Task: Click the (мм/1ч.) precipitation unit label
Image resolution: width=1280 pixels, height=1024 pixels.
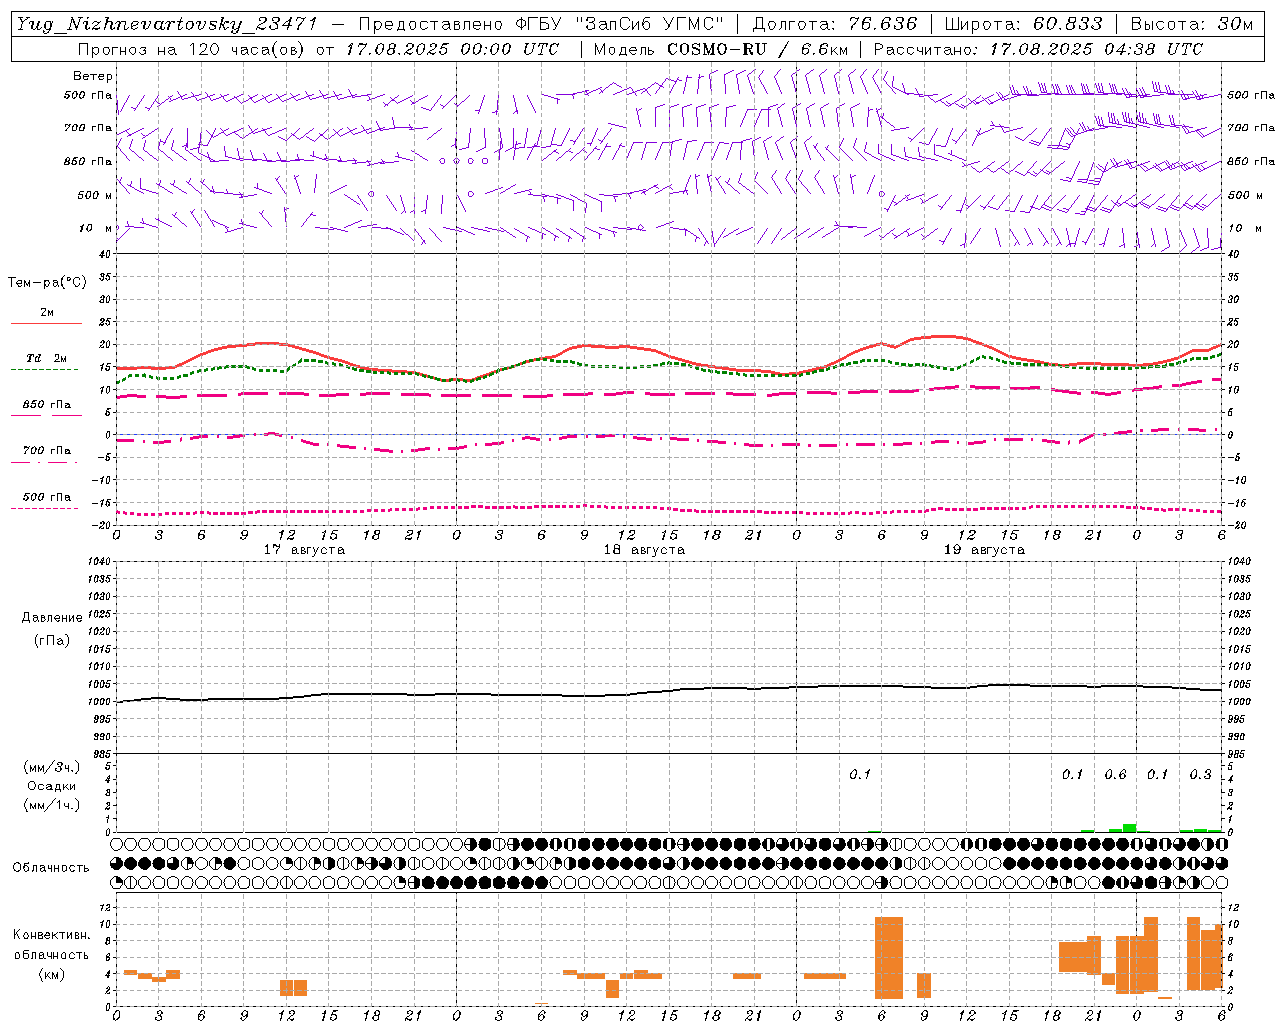Action: [52, 805]
